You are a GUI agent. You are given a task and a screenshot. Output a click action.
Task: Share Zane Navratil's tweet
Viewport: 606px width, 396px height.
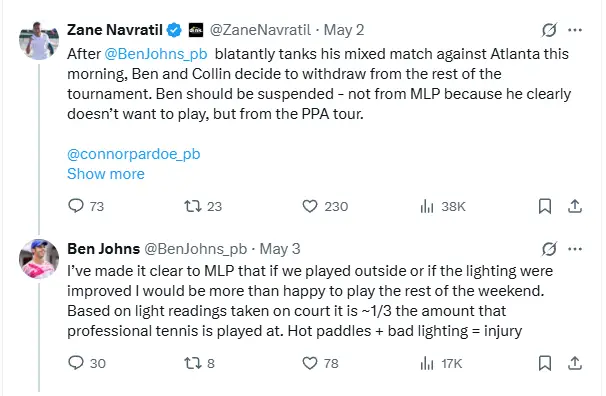coord(575,206)
